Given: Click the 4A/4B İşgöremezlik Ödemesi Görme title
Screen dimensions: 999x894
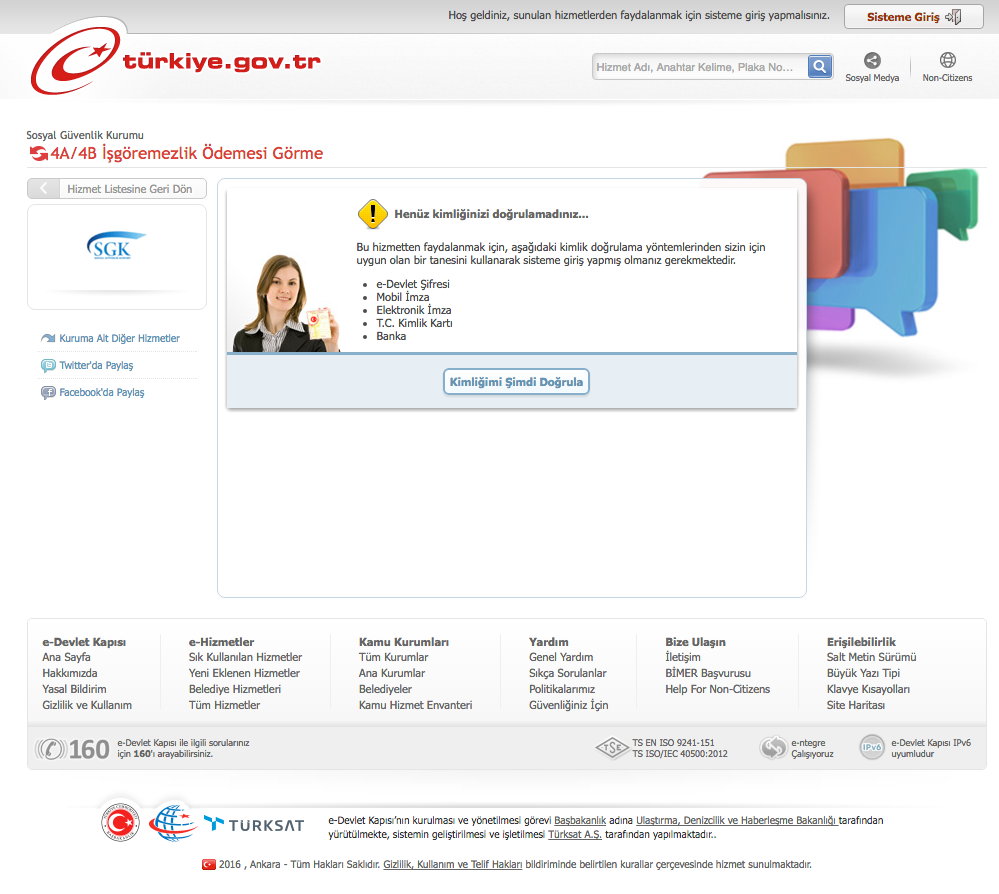Looking at the screenshot, I should (187, 153).
